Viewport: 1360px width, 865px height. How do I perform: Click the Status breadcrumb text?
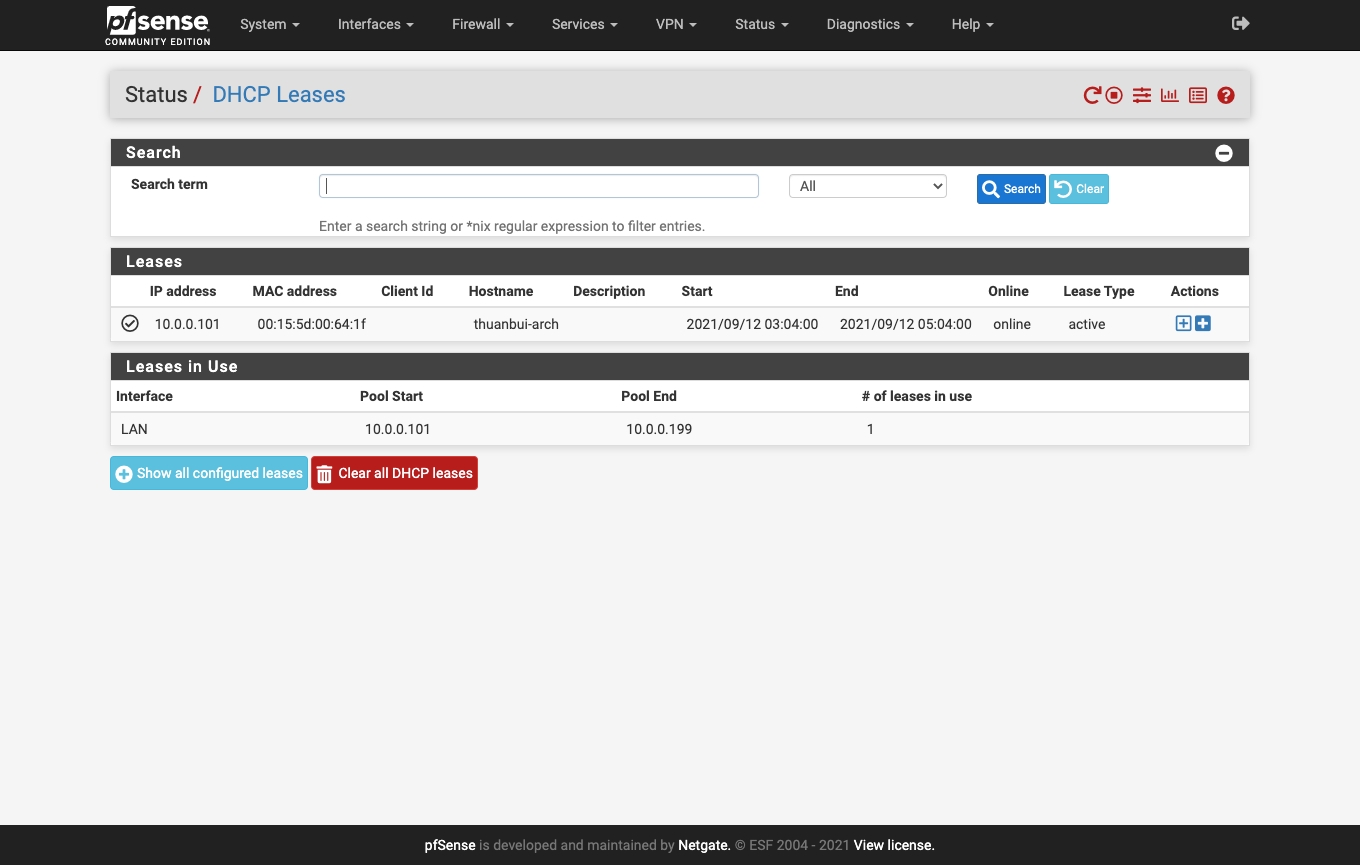[x=156, y=95]
